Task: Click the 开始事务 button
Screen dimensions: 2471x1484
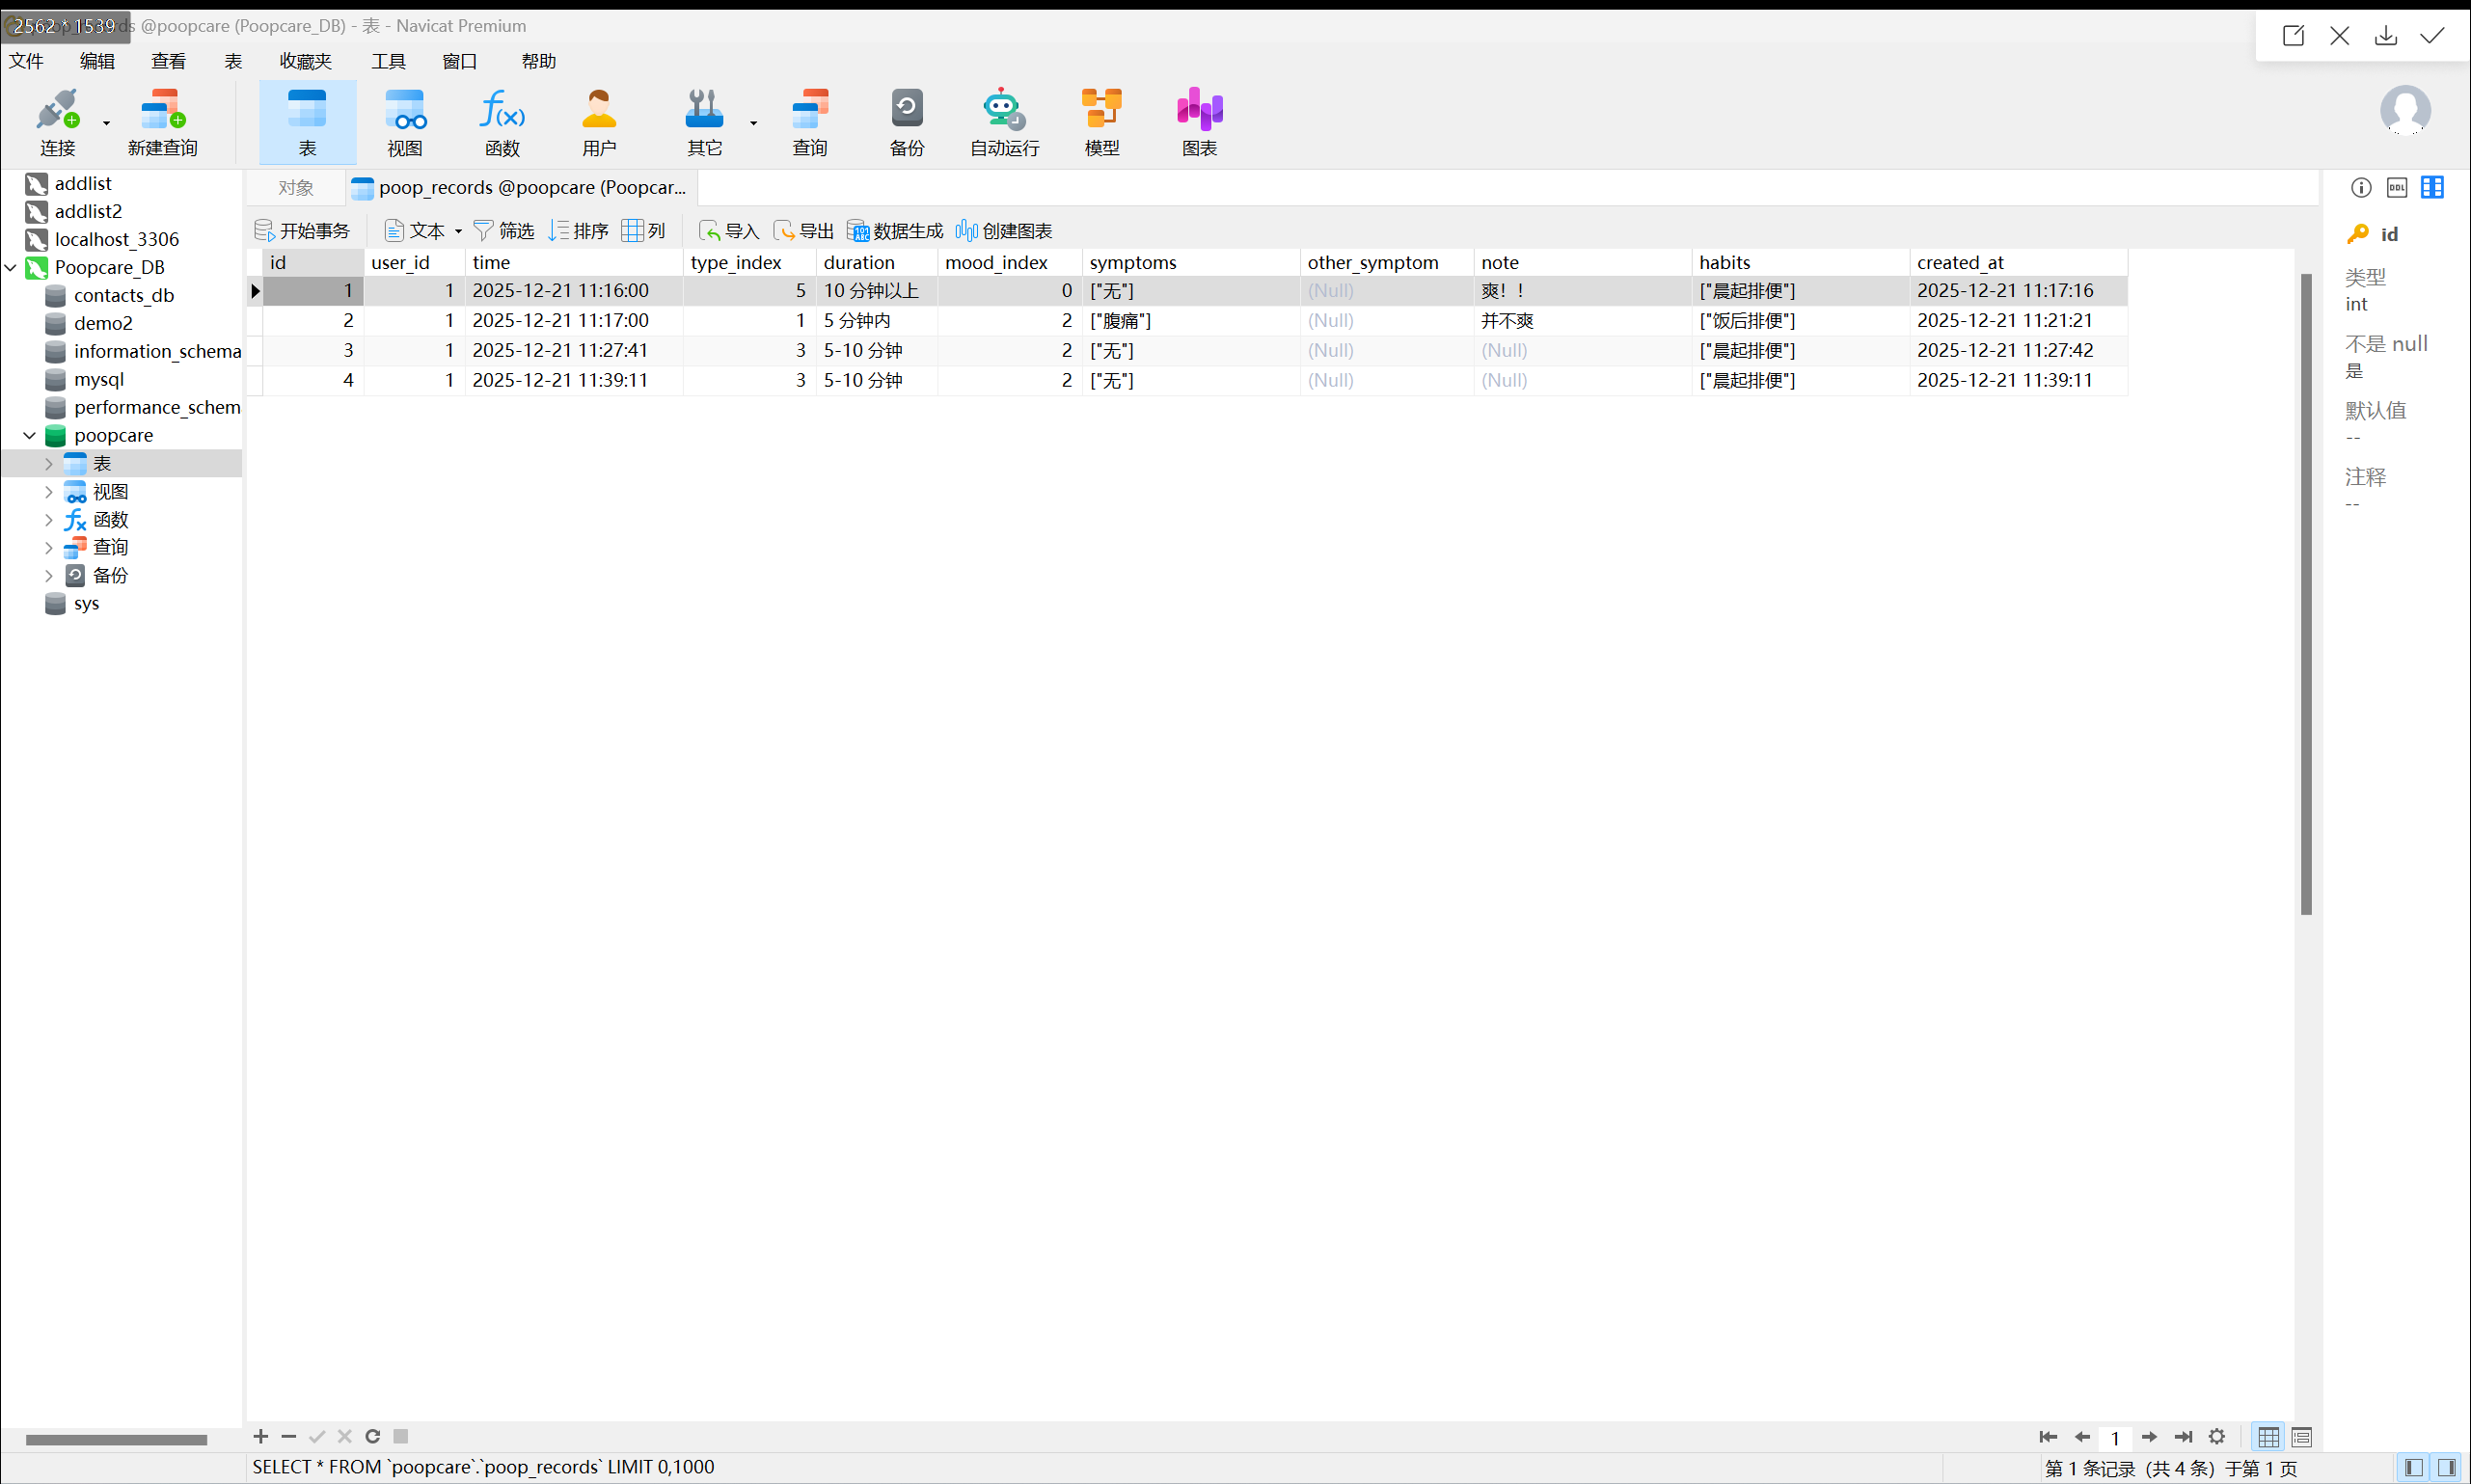Action: (x=303, y=231)
